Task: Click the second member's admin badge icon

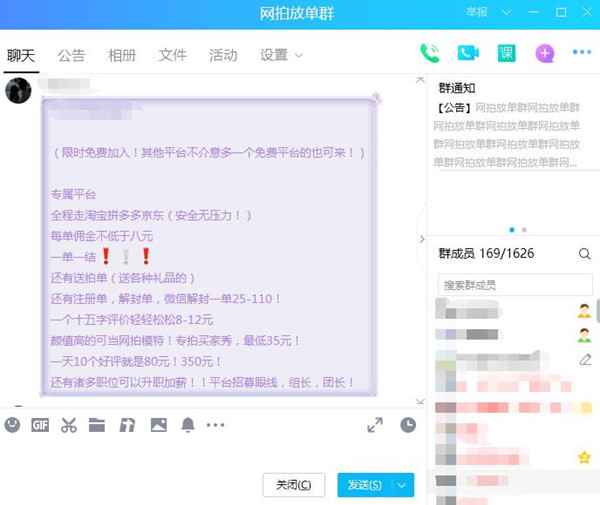Action: pyautogui.click(x=584, y=335)
